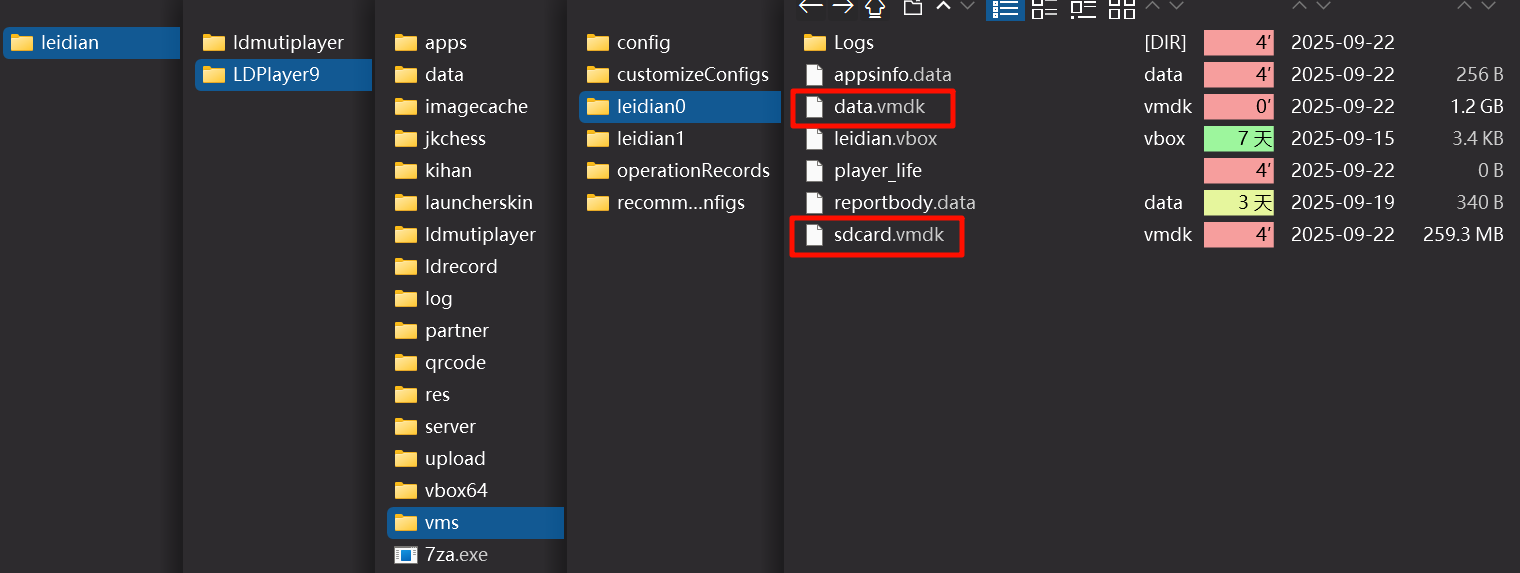Click the back navigation arrow
This screenshot has height=573, width=1520.
pos(810,7)
